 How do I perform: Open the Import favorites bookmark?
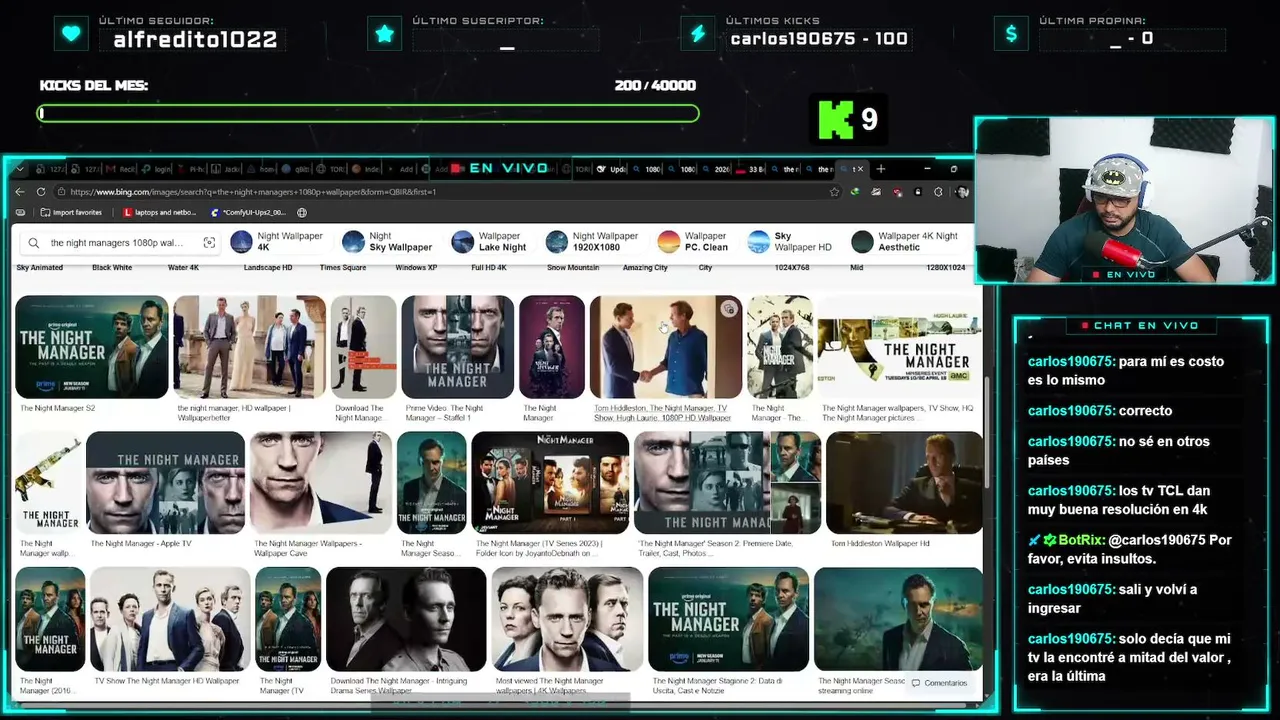pyautogui.click(x=71, y=212)
